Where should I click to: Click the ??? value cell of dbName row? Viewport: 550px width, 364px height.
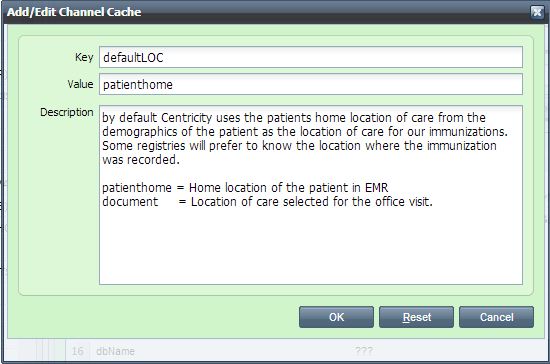point(364,351)
